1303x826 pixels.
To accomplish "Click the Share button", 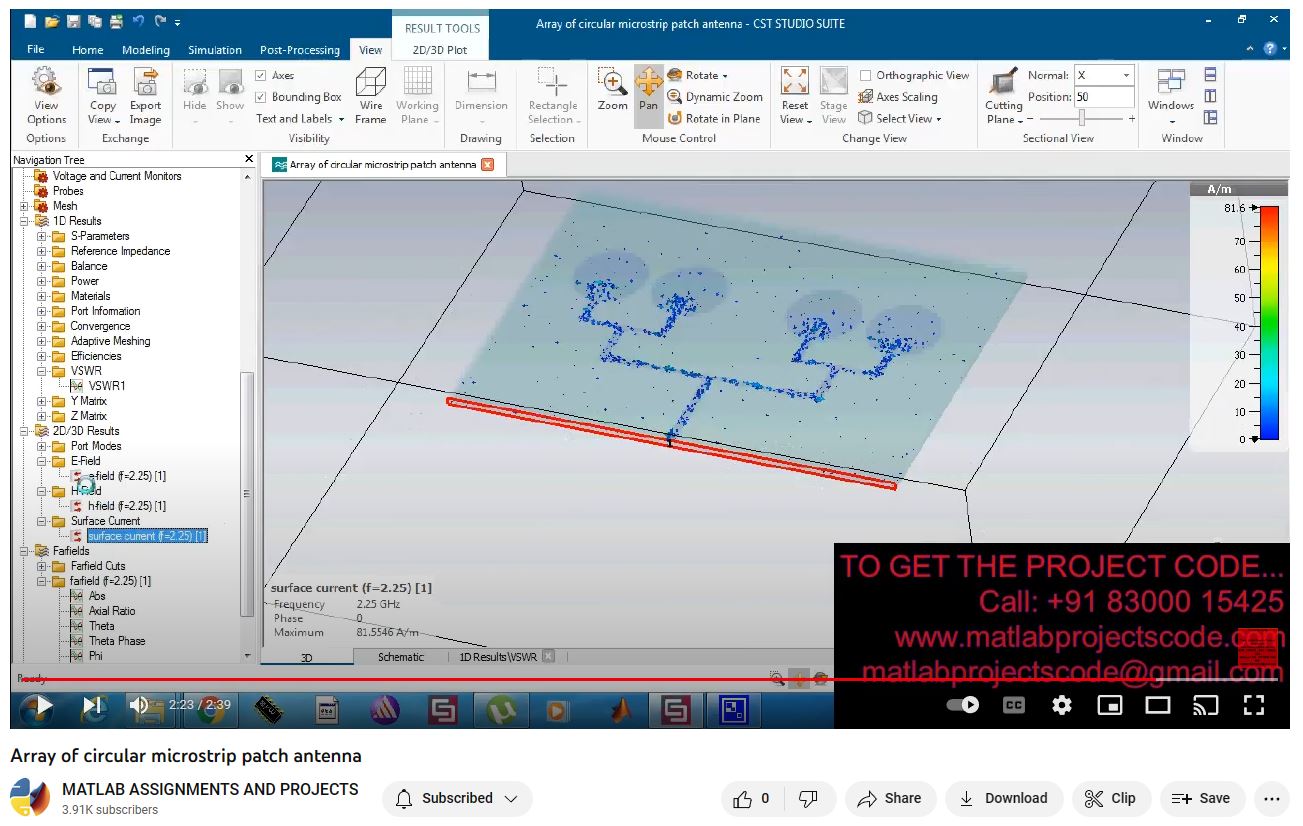I will click(x=890, y=798).
